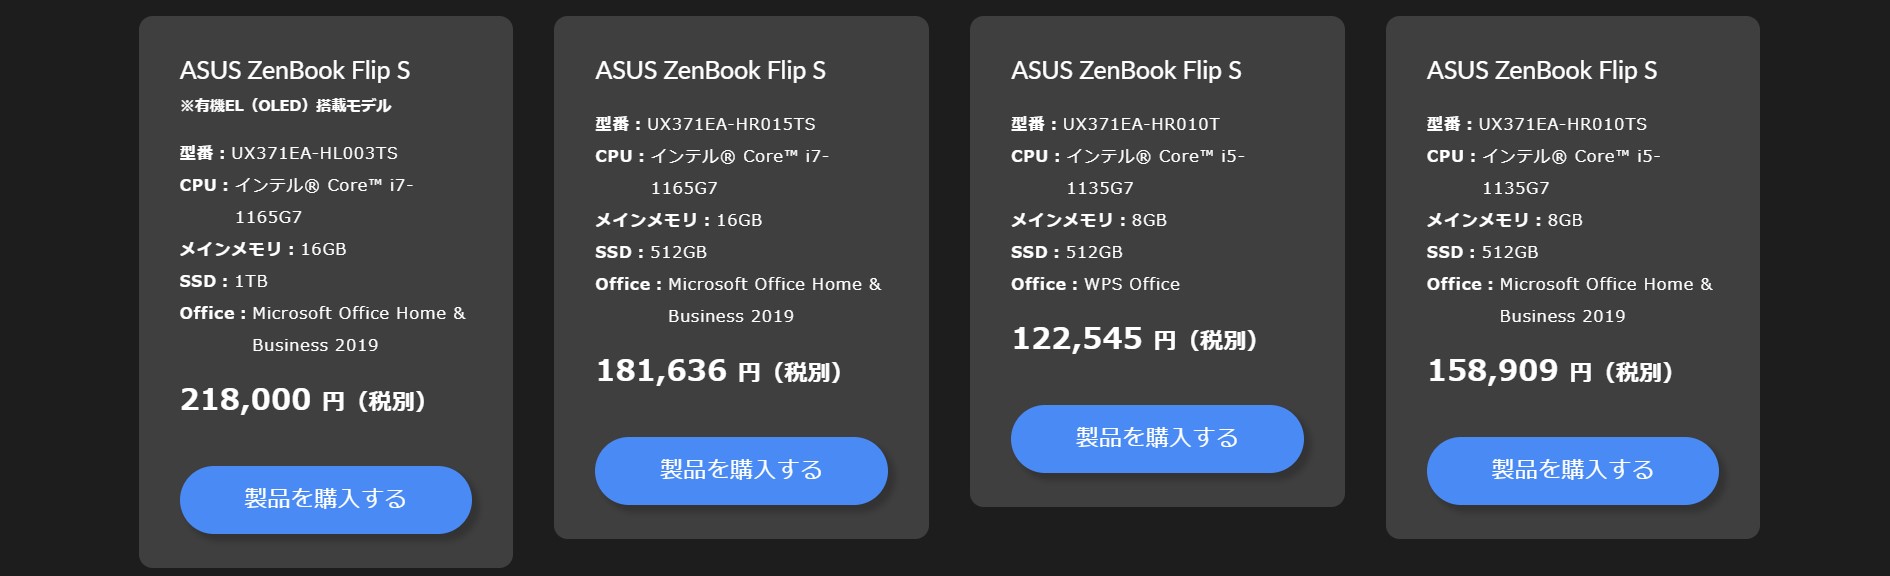This screenshot has height=576, width=1890.
Task: Click the 有機EL (OLED) 搭載モデル note
Action: 286,105
